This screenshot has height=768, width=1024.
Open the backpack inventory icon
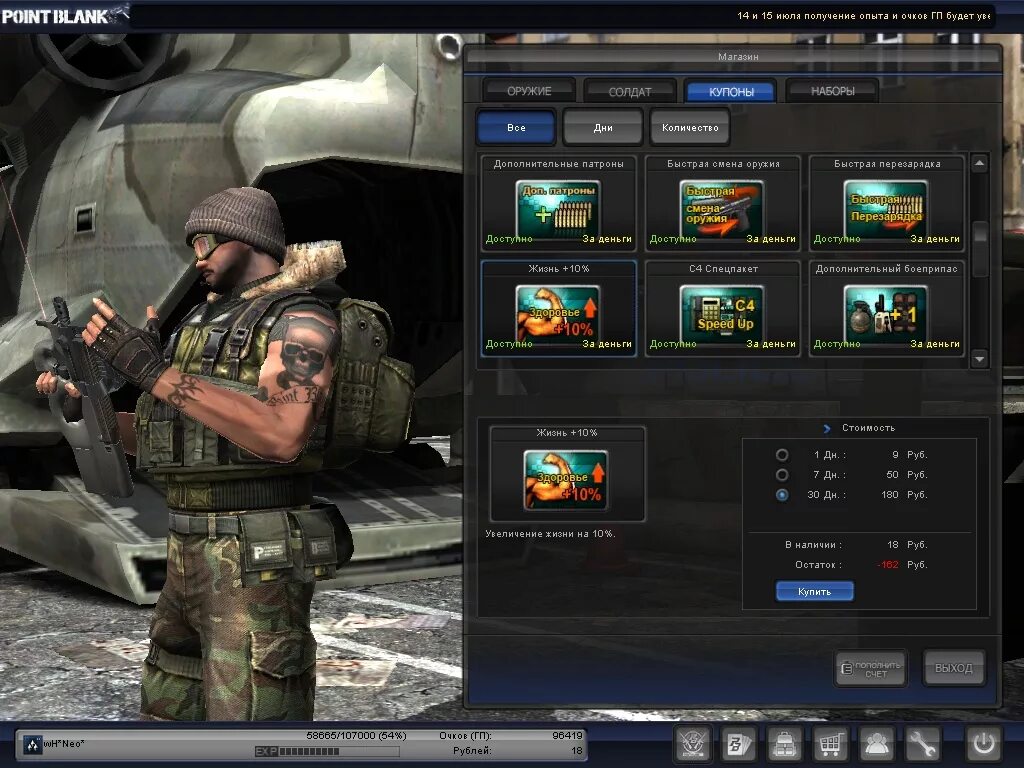(784, 743)
